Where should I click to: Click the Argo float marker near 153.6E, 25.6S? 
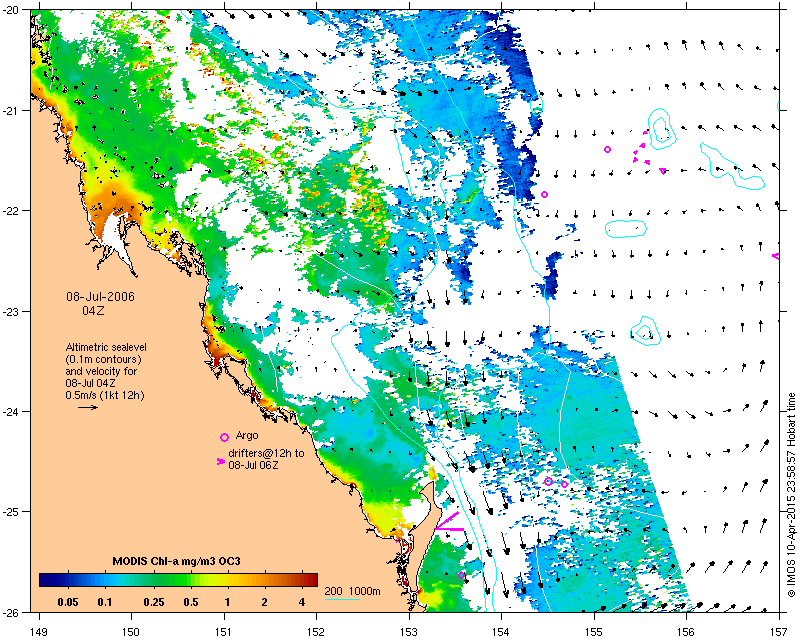(x=461, y=575)
